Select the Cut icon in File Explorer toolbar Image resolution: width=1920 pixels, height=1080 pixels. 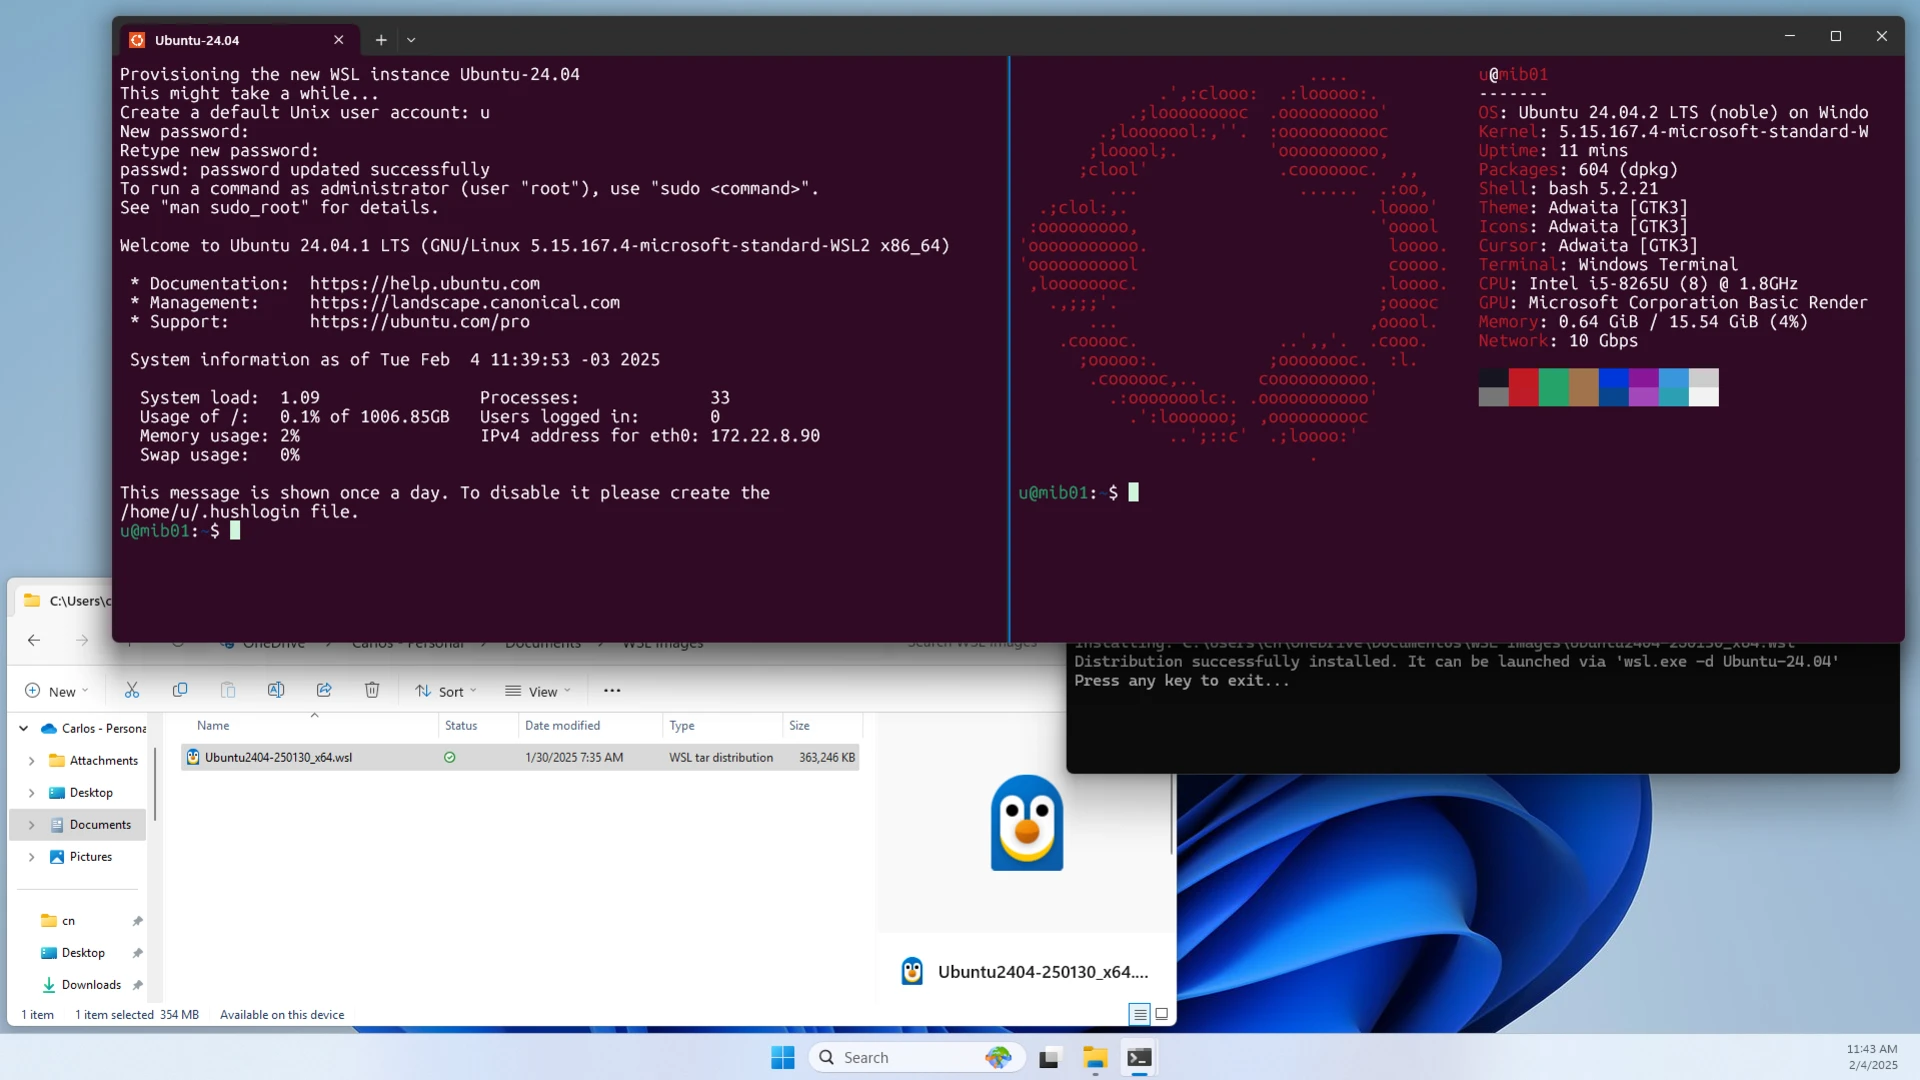click(x=131, y=690)
